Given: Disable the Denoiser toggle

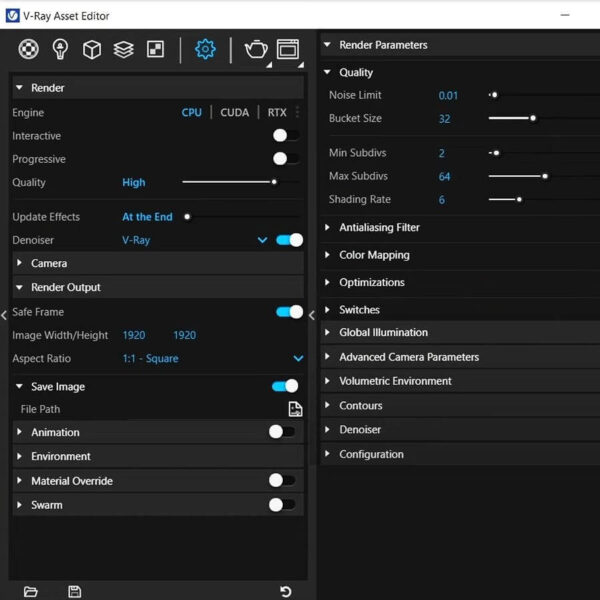Looking at the screenshot, I should pyautogui.click(x=289, y=240).
